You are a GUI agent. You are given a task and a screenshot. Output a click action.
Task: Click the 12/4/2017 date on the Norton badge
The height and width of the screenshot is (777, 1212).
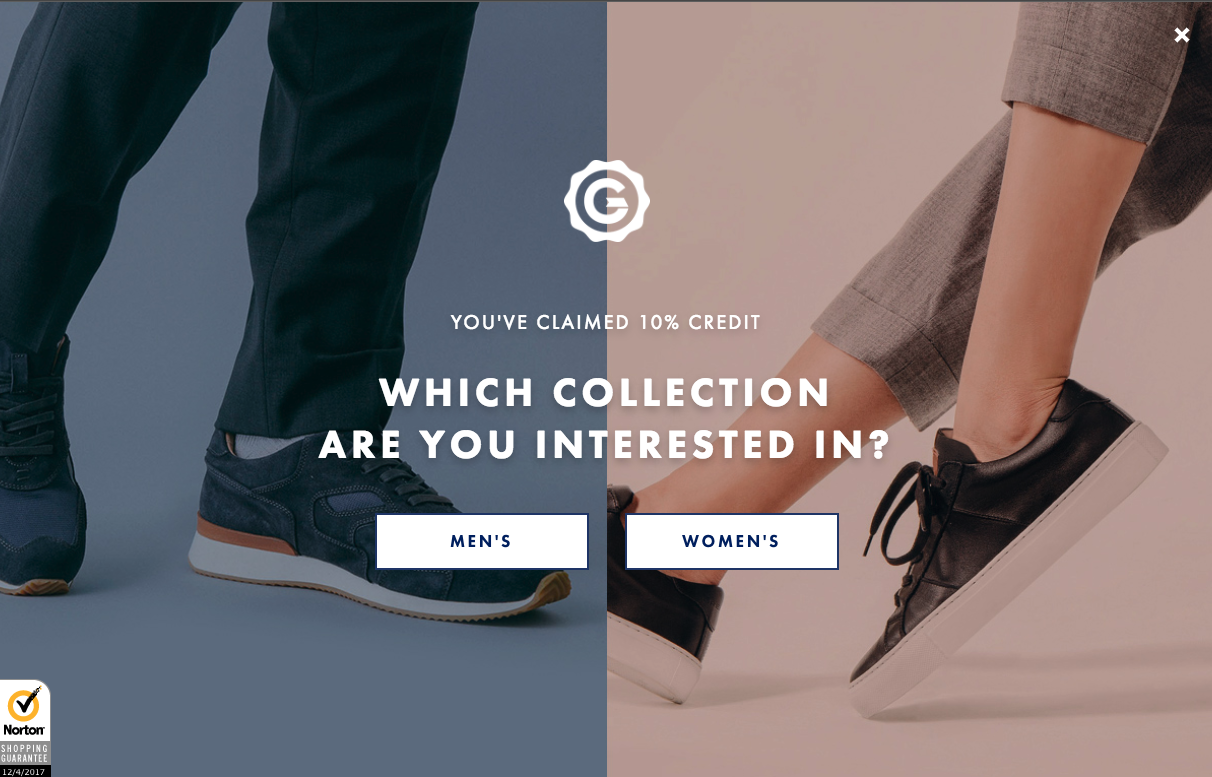24,771
